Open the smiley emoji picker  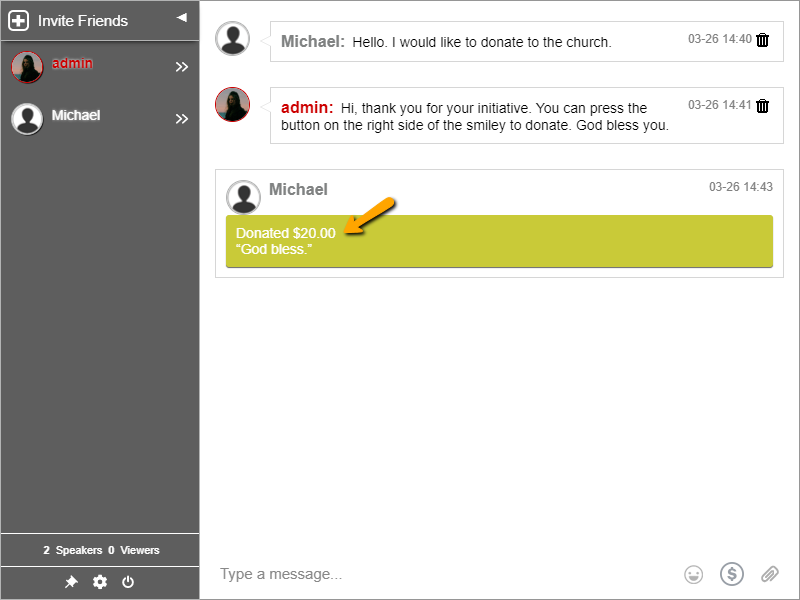click(x=693, y=574)
